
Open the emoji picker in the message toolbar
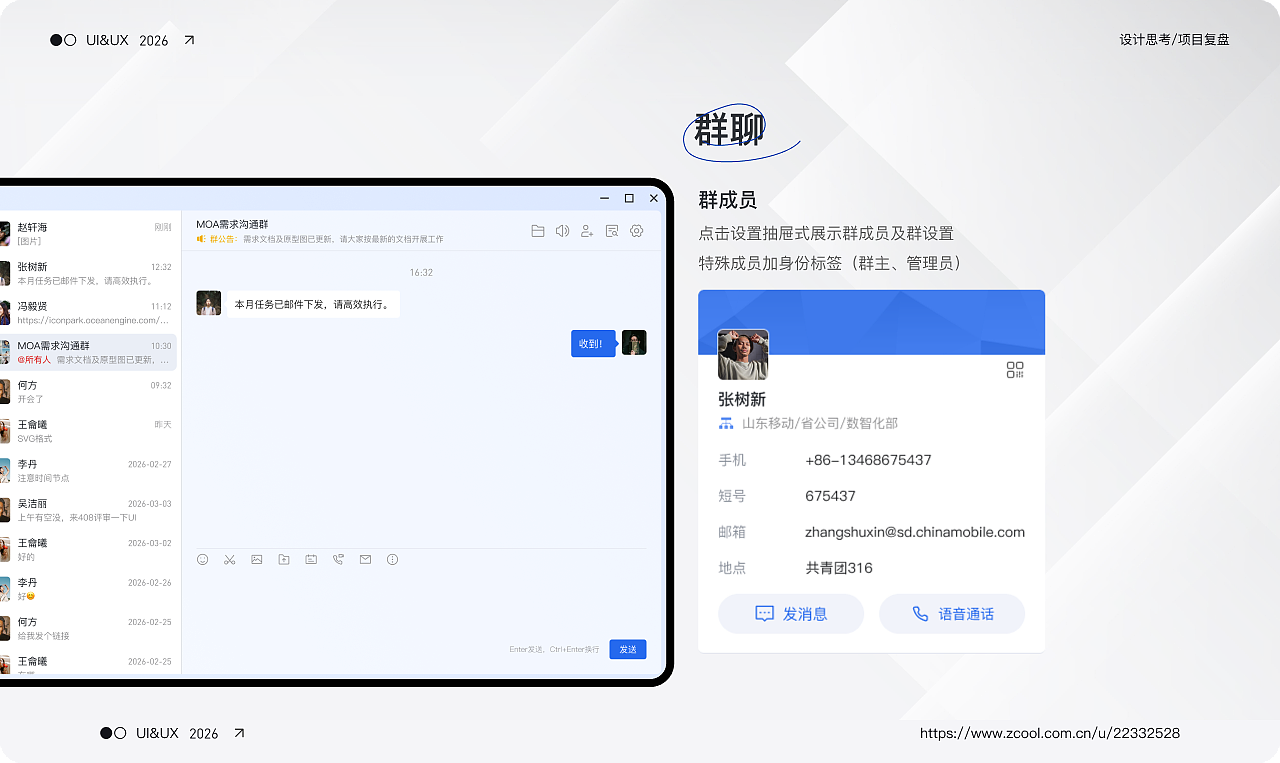[x=203, y=559]
